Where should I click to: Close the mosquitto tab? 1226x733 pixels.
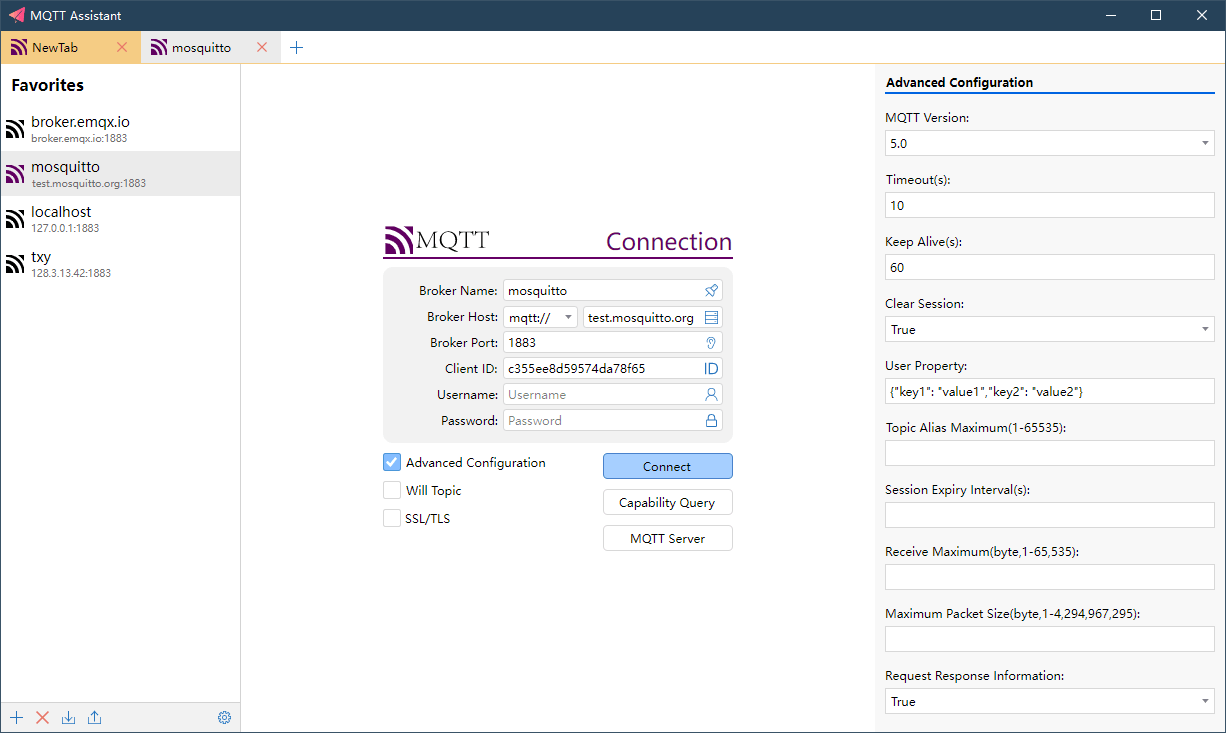pos(262,48)
